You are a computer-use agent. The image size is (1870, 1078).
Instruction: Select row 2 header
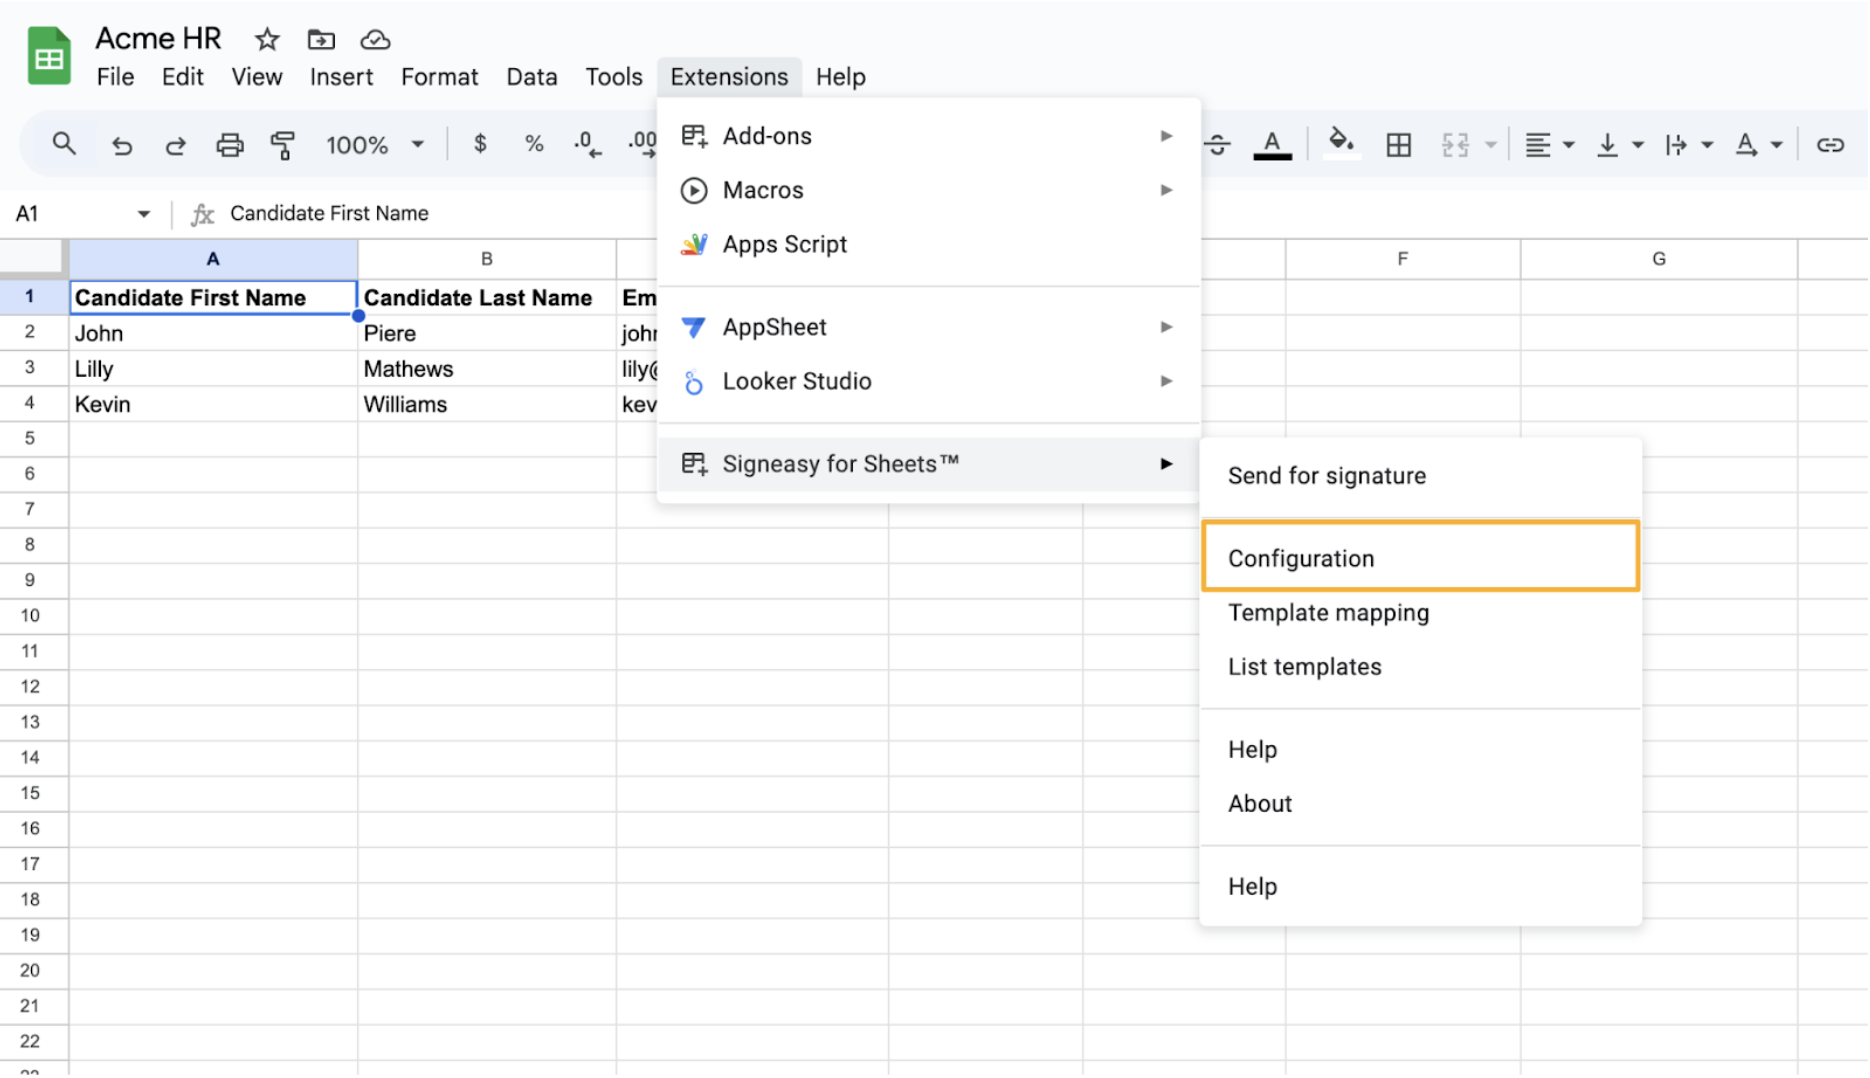(30, 333)
